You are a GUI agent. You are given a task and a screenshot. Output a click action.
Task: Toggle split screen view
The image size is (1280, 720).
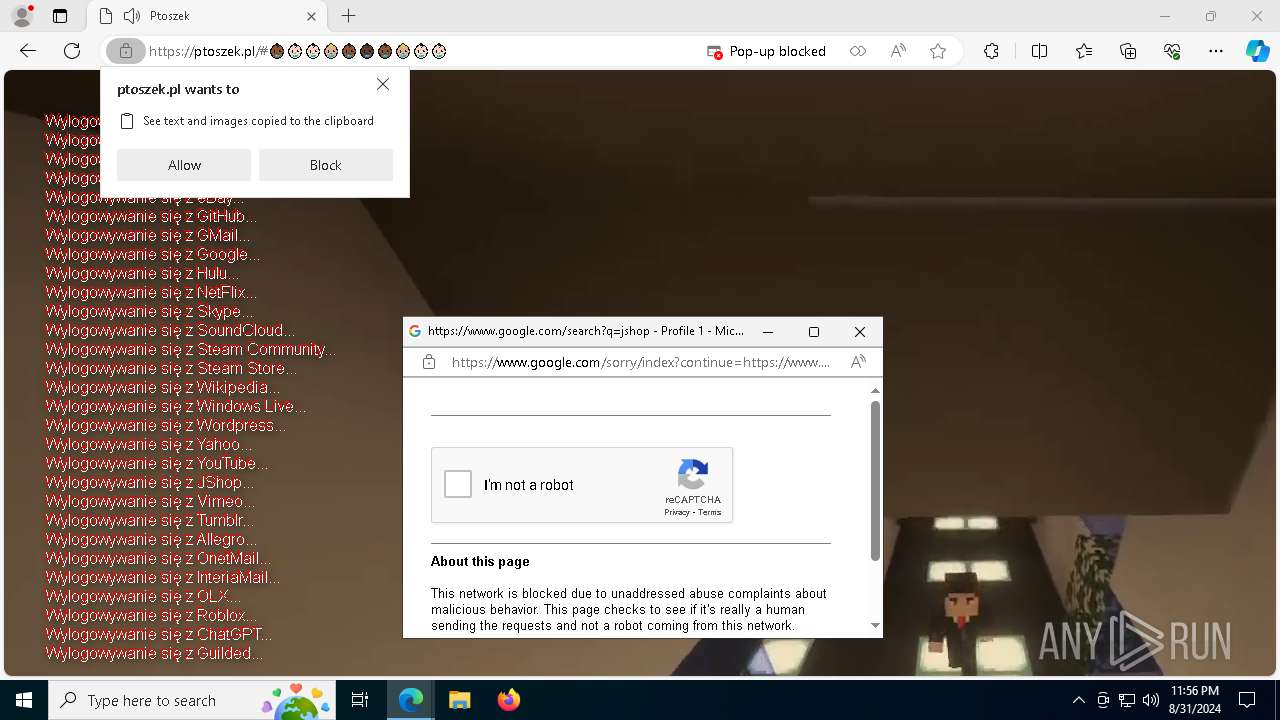coord(1039,51)
